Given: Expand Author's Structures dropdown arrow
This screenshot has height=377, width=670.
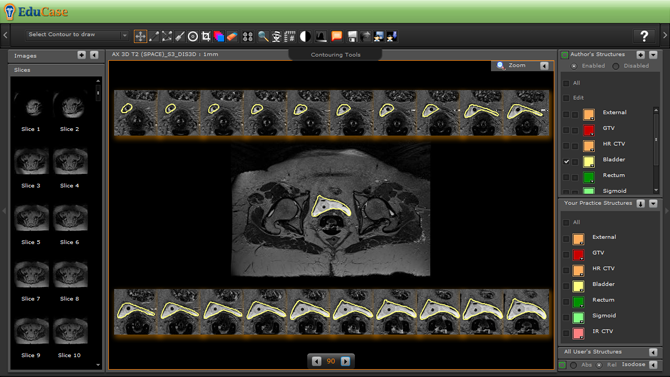Looking at the screenshot, I should pyautogui.click(x=653, y=55).
